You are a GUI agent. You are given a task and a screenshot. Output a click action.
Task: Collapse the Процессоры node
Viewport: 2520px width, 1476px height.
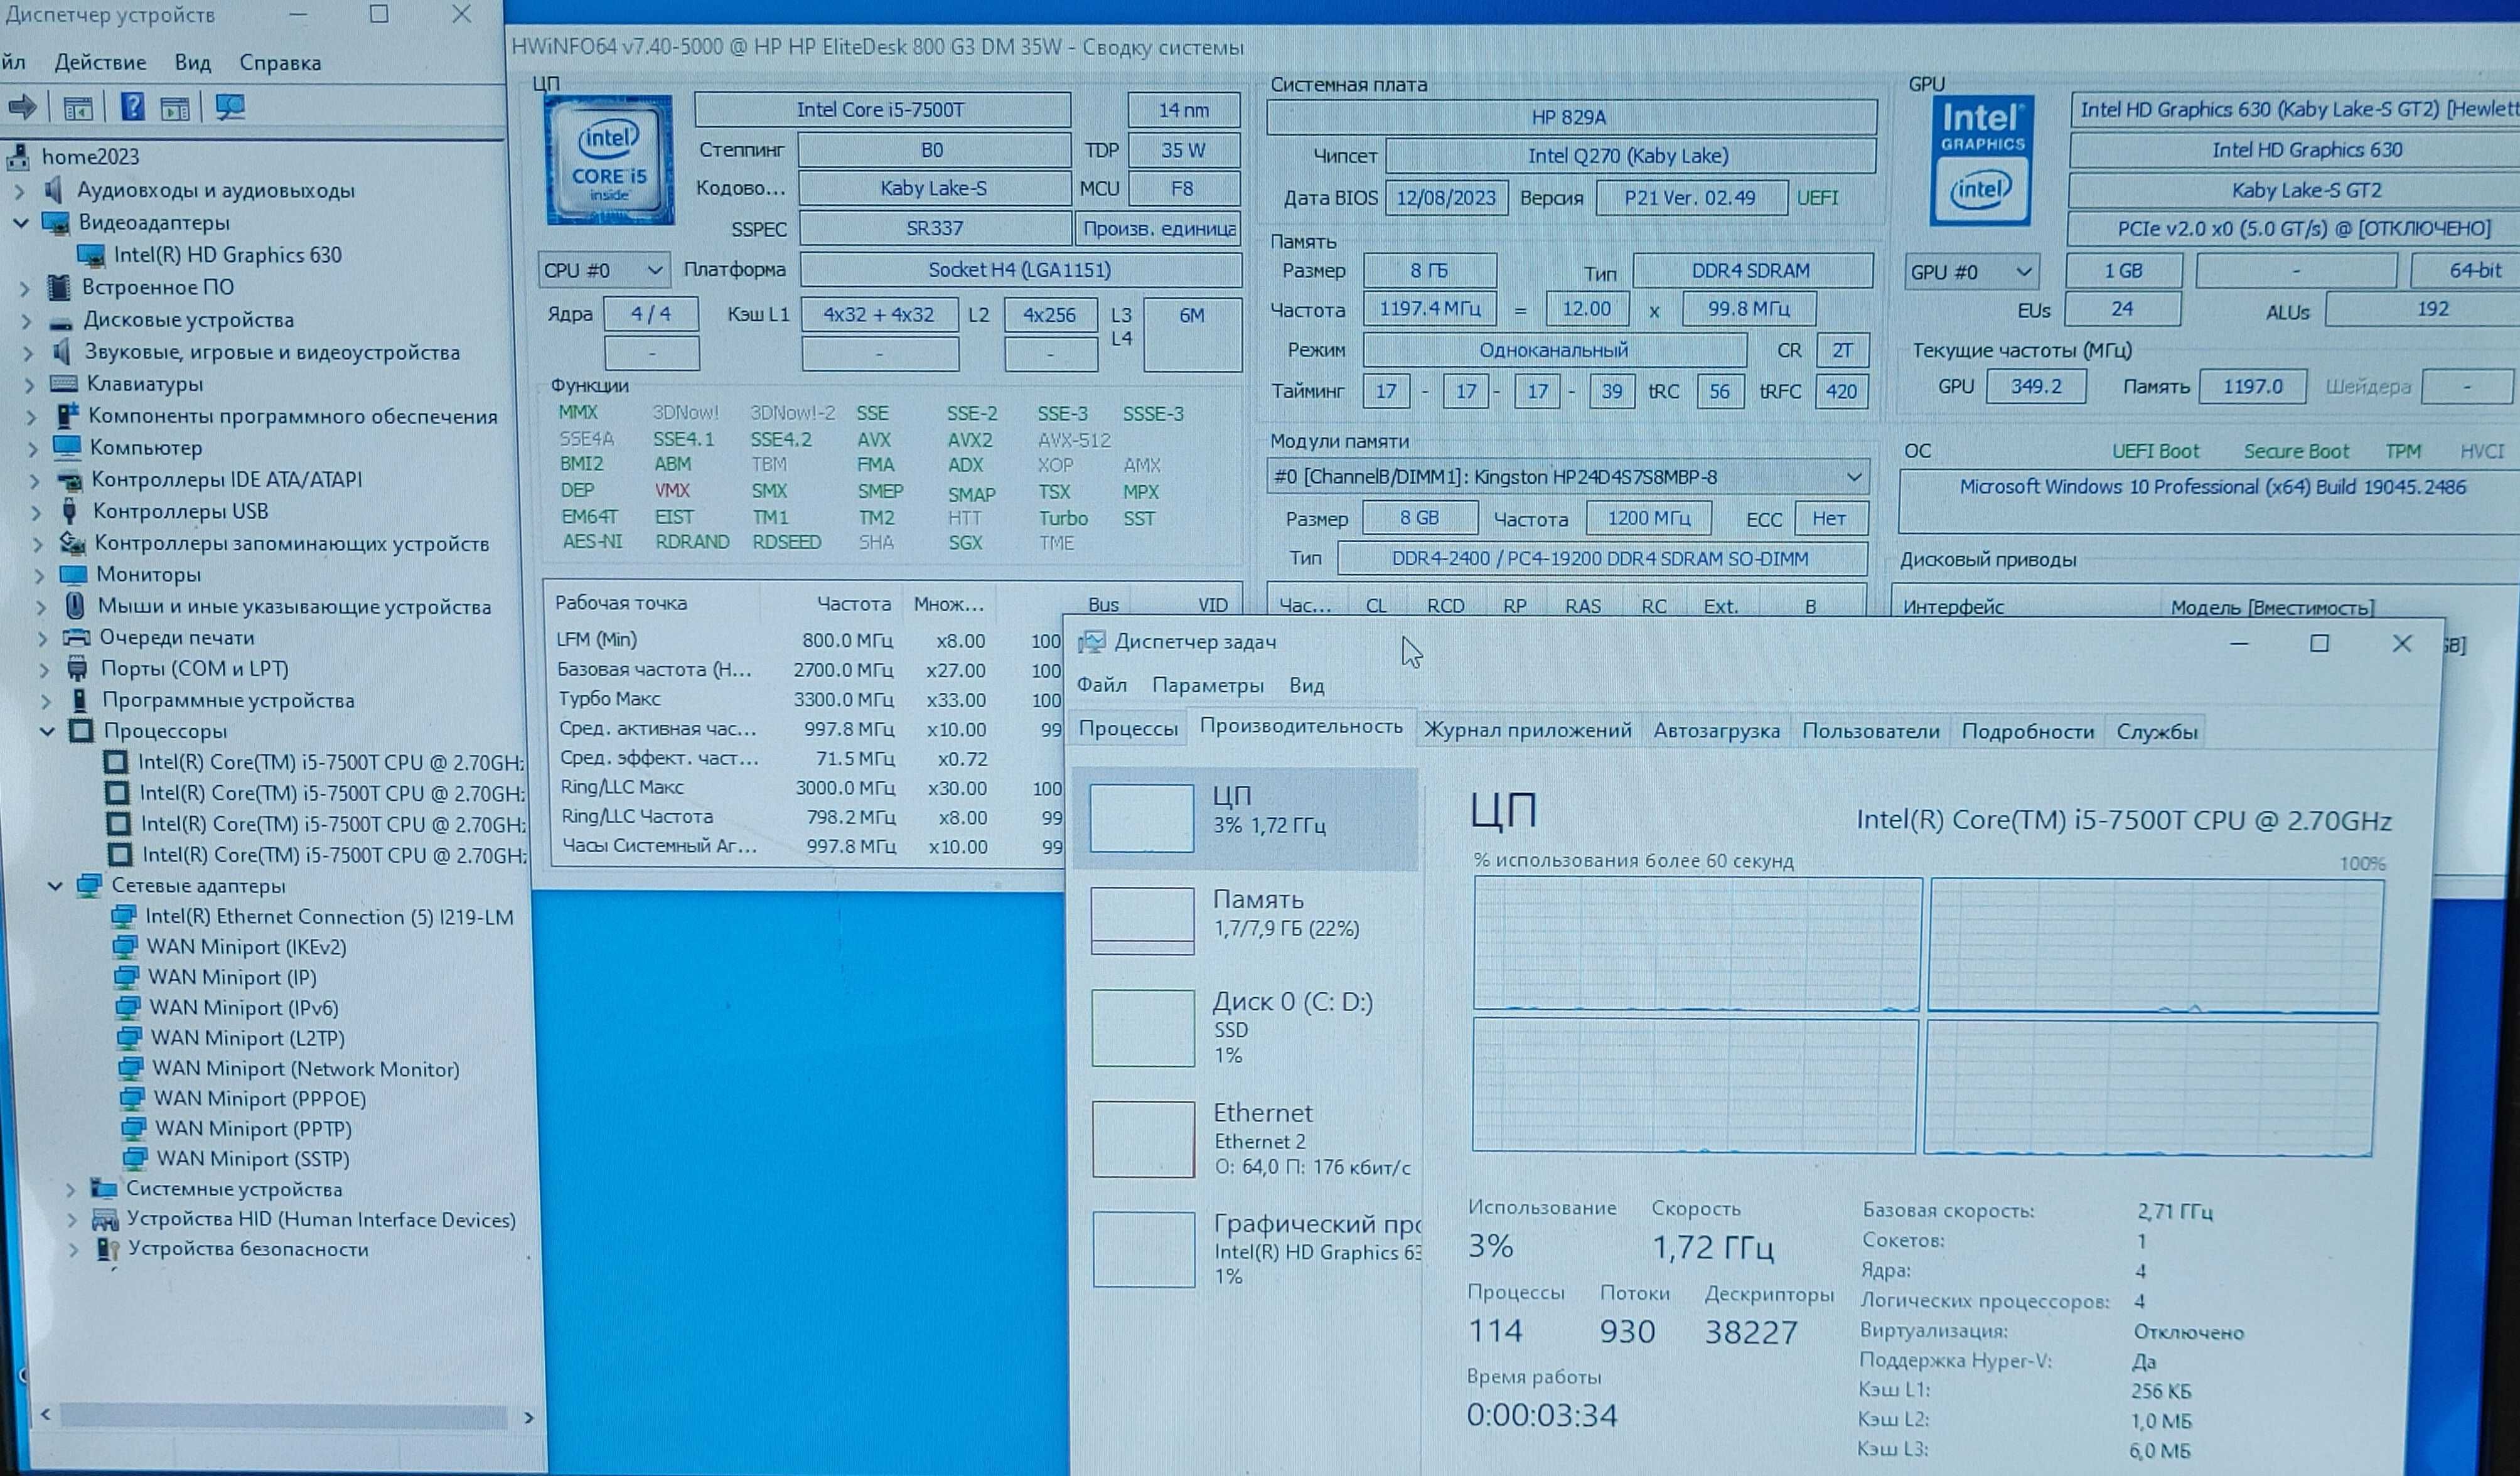47,731
